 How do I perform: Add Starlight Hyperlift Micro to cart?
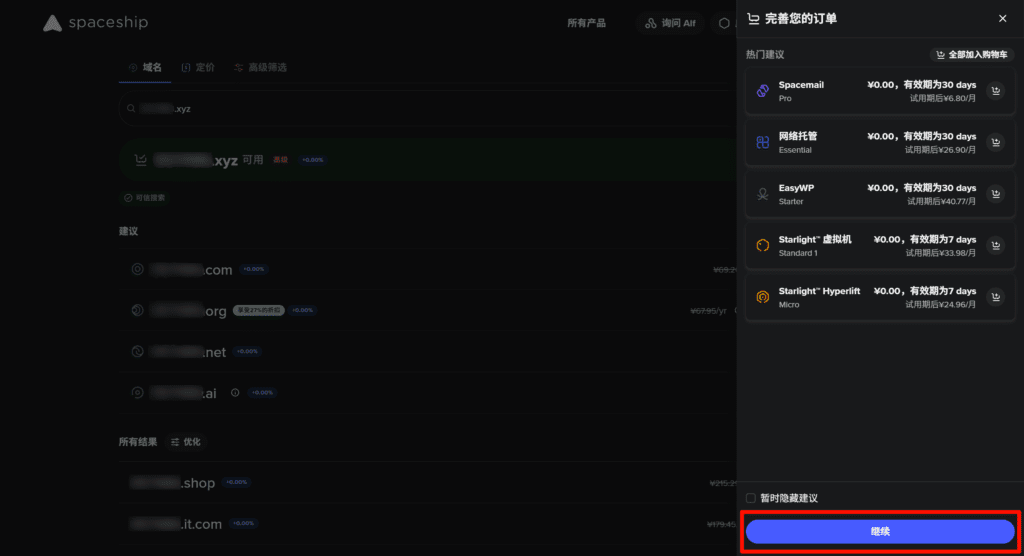(995, 297)
